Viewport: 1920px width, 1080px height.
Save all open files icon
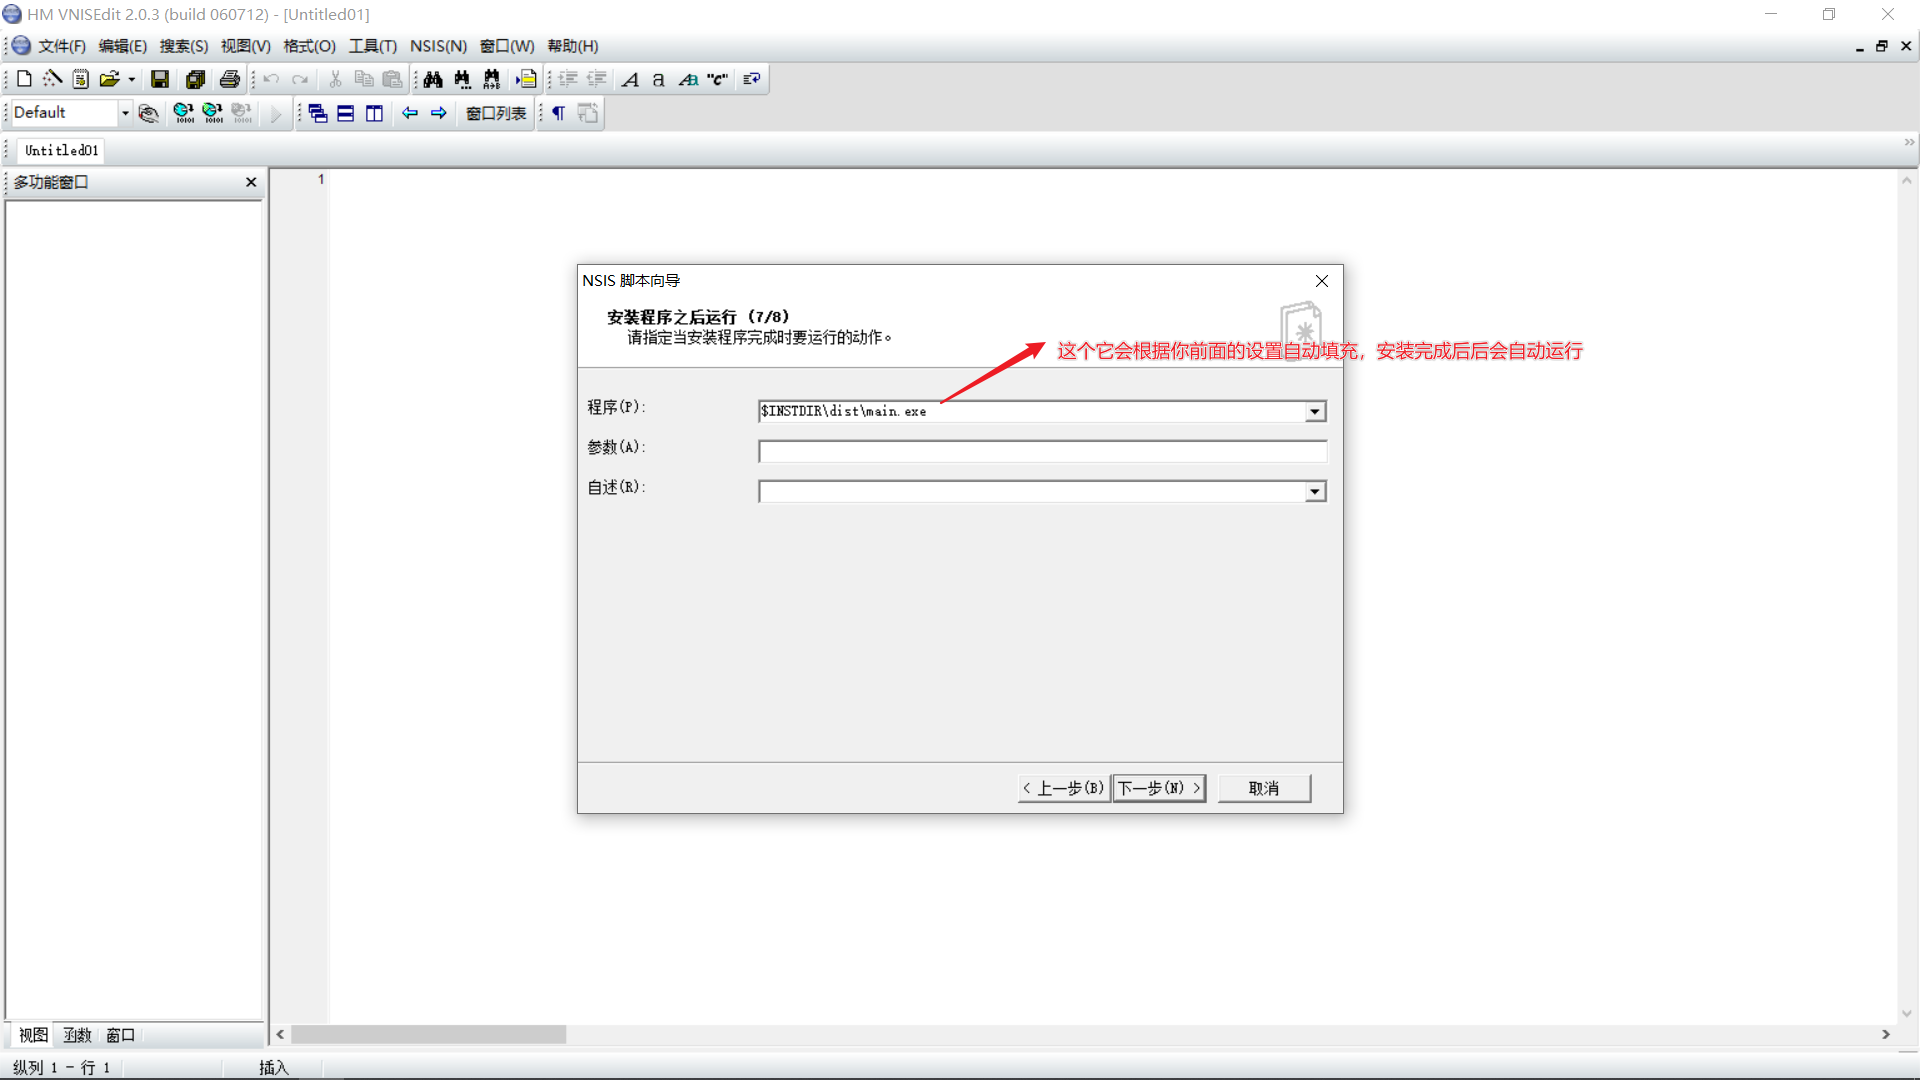[195, 79]
